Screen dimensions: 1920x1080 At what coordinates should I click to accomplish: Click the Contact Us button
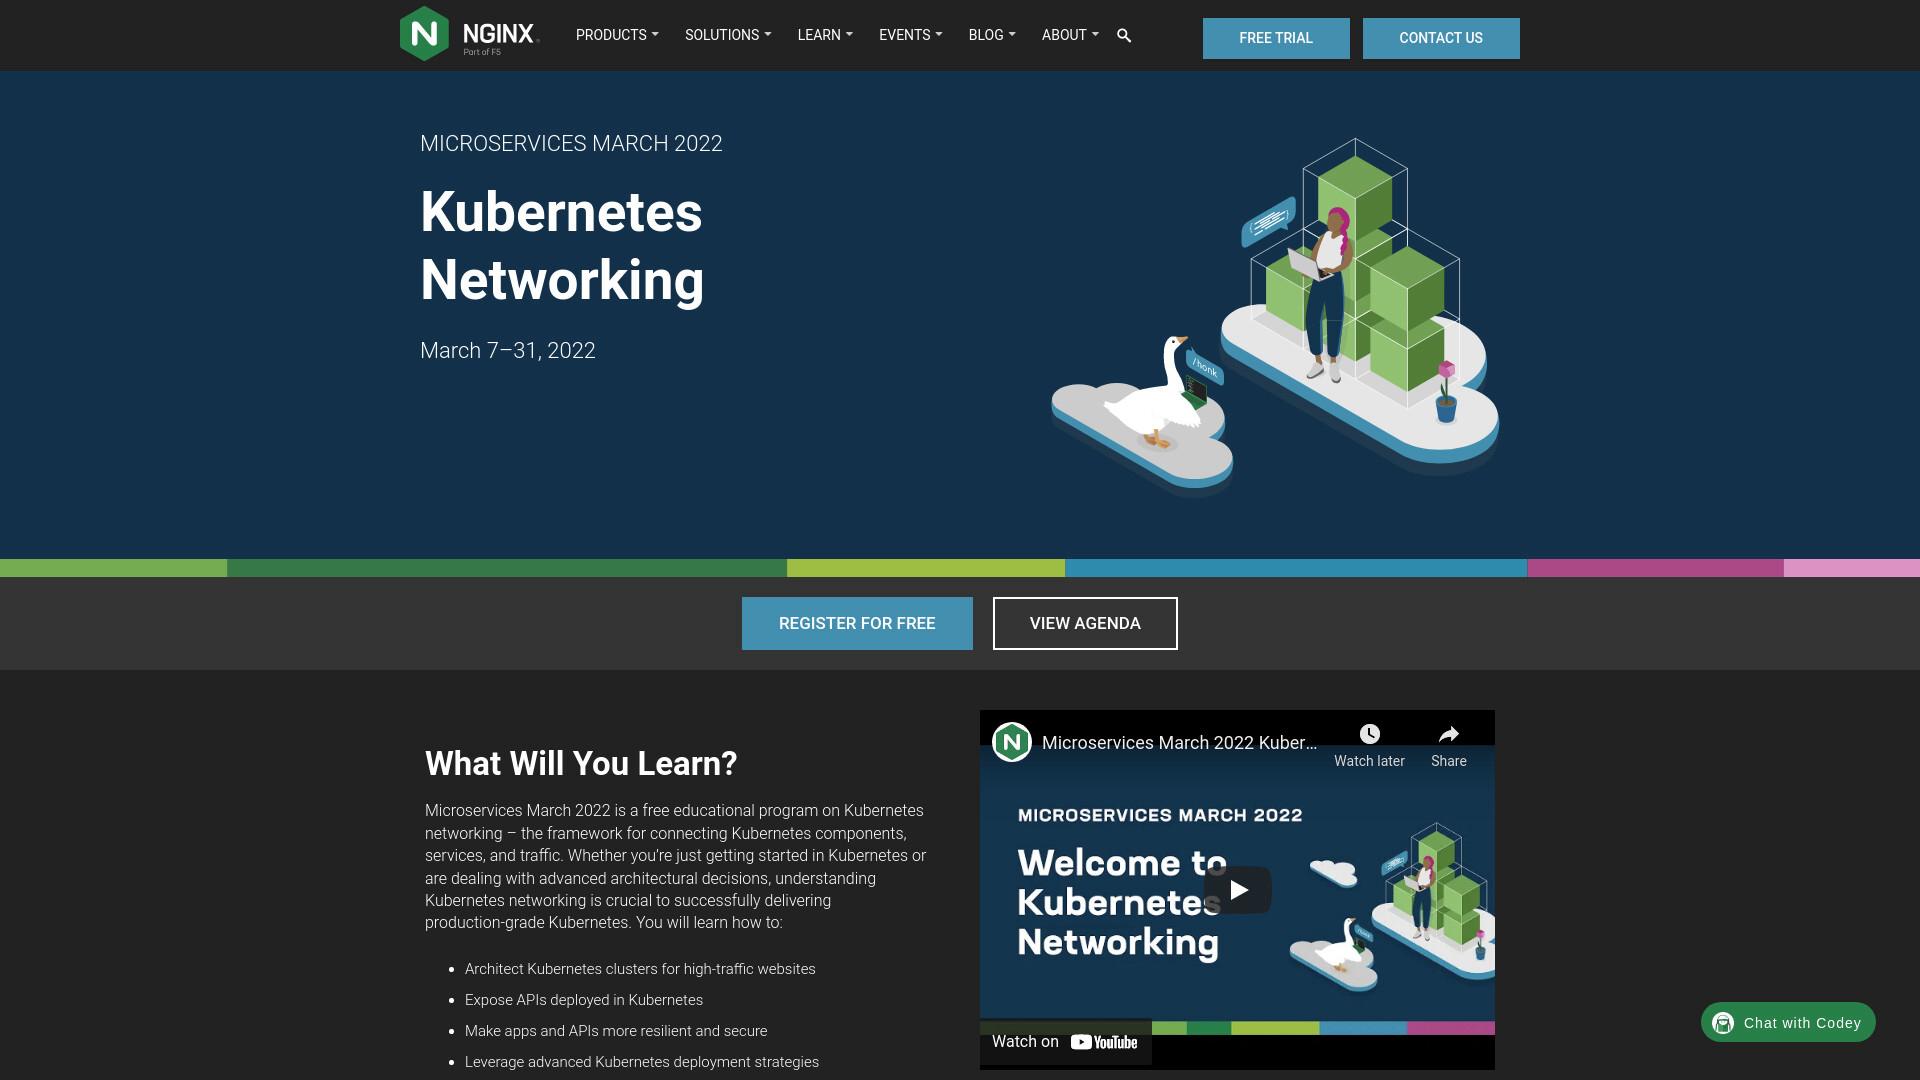pyautogui.click(x=1441, y=38)
